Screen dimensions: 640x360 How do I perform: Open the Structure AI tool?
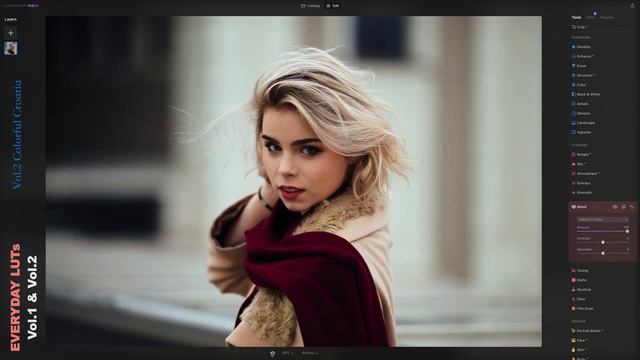pos(584,76)
